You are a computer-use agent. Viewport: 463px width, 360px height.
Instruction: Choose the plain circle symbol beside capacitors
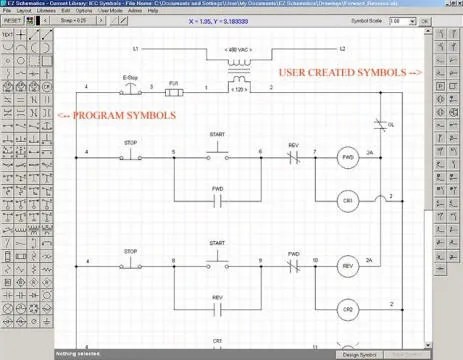coord(47,295)
